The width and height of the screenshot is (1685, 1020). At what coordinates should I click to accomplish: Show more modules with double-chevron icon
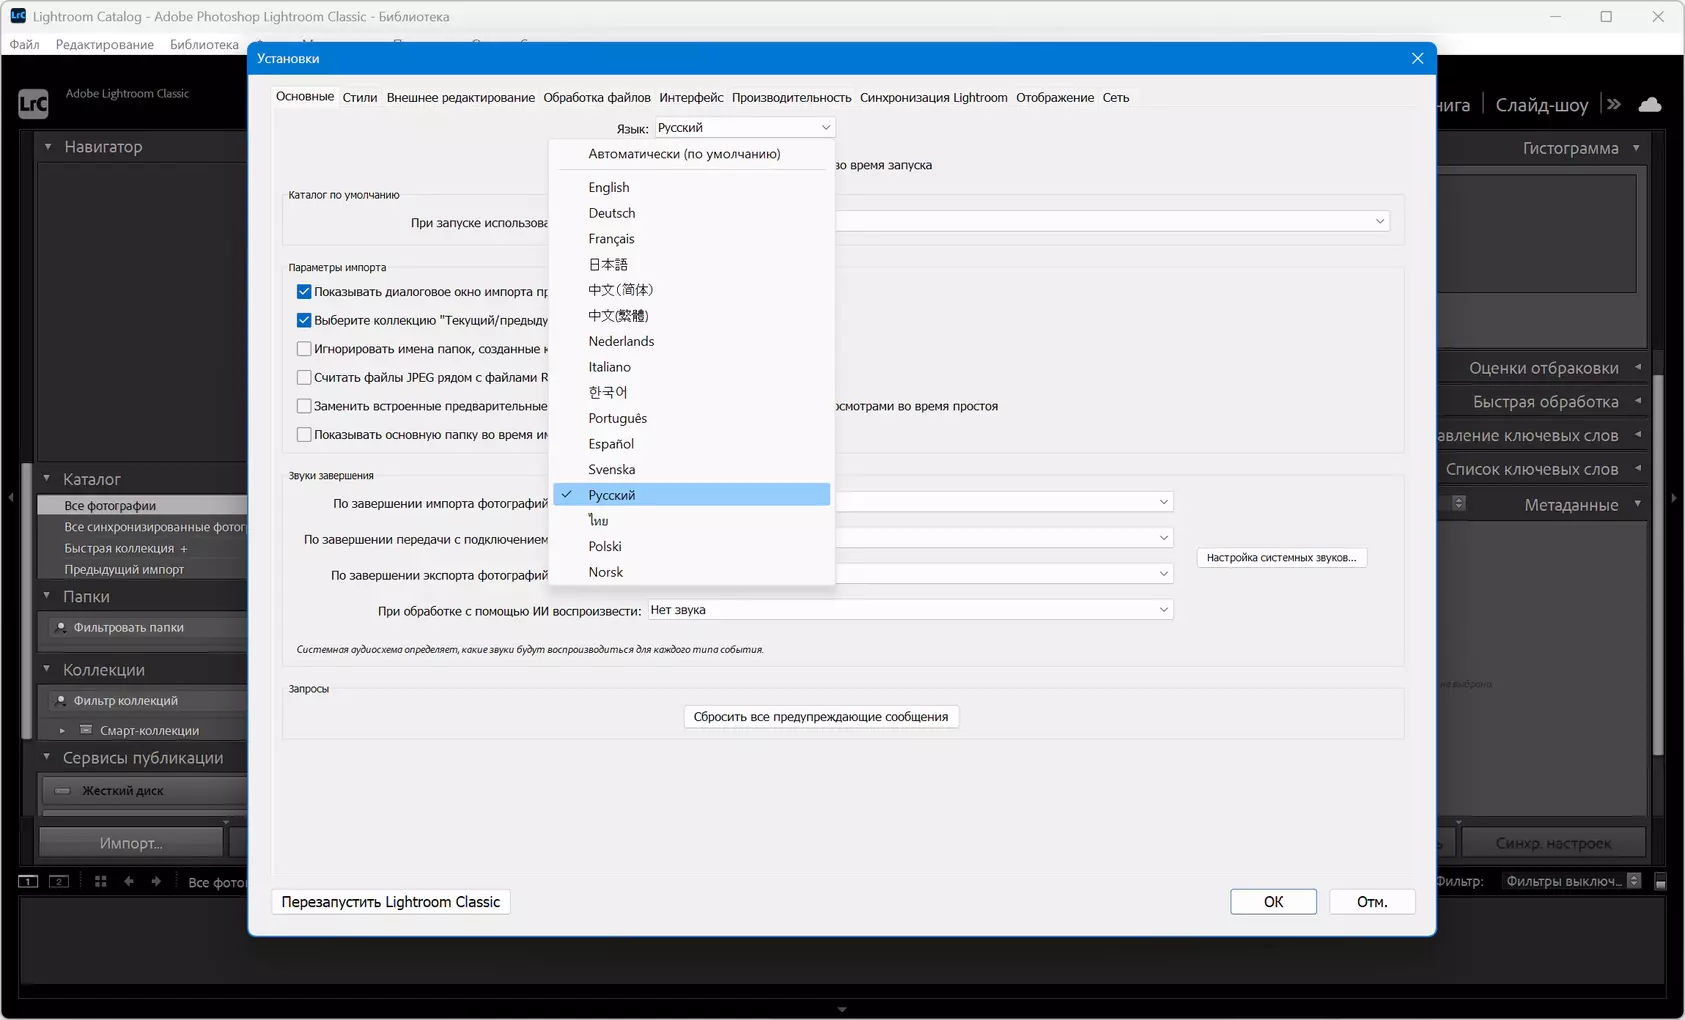tap(1614, 104)
